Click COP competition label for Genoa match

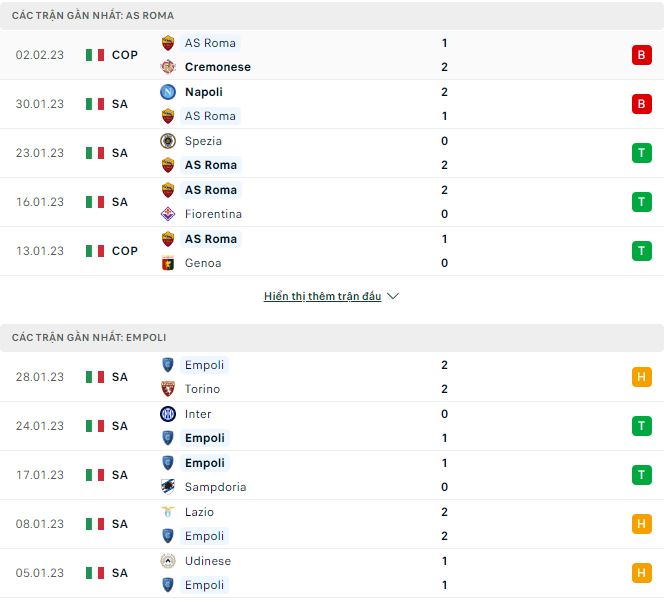click(125, 251)
